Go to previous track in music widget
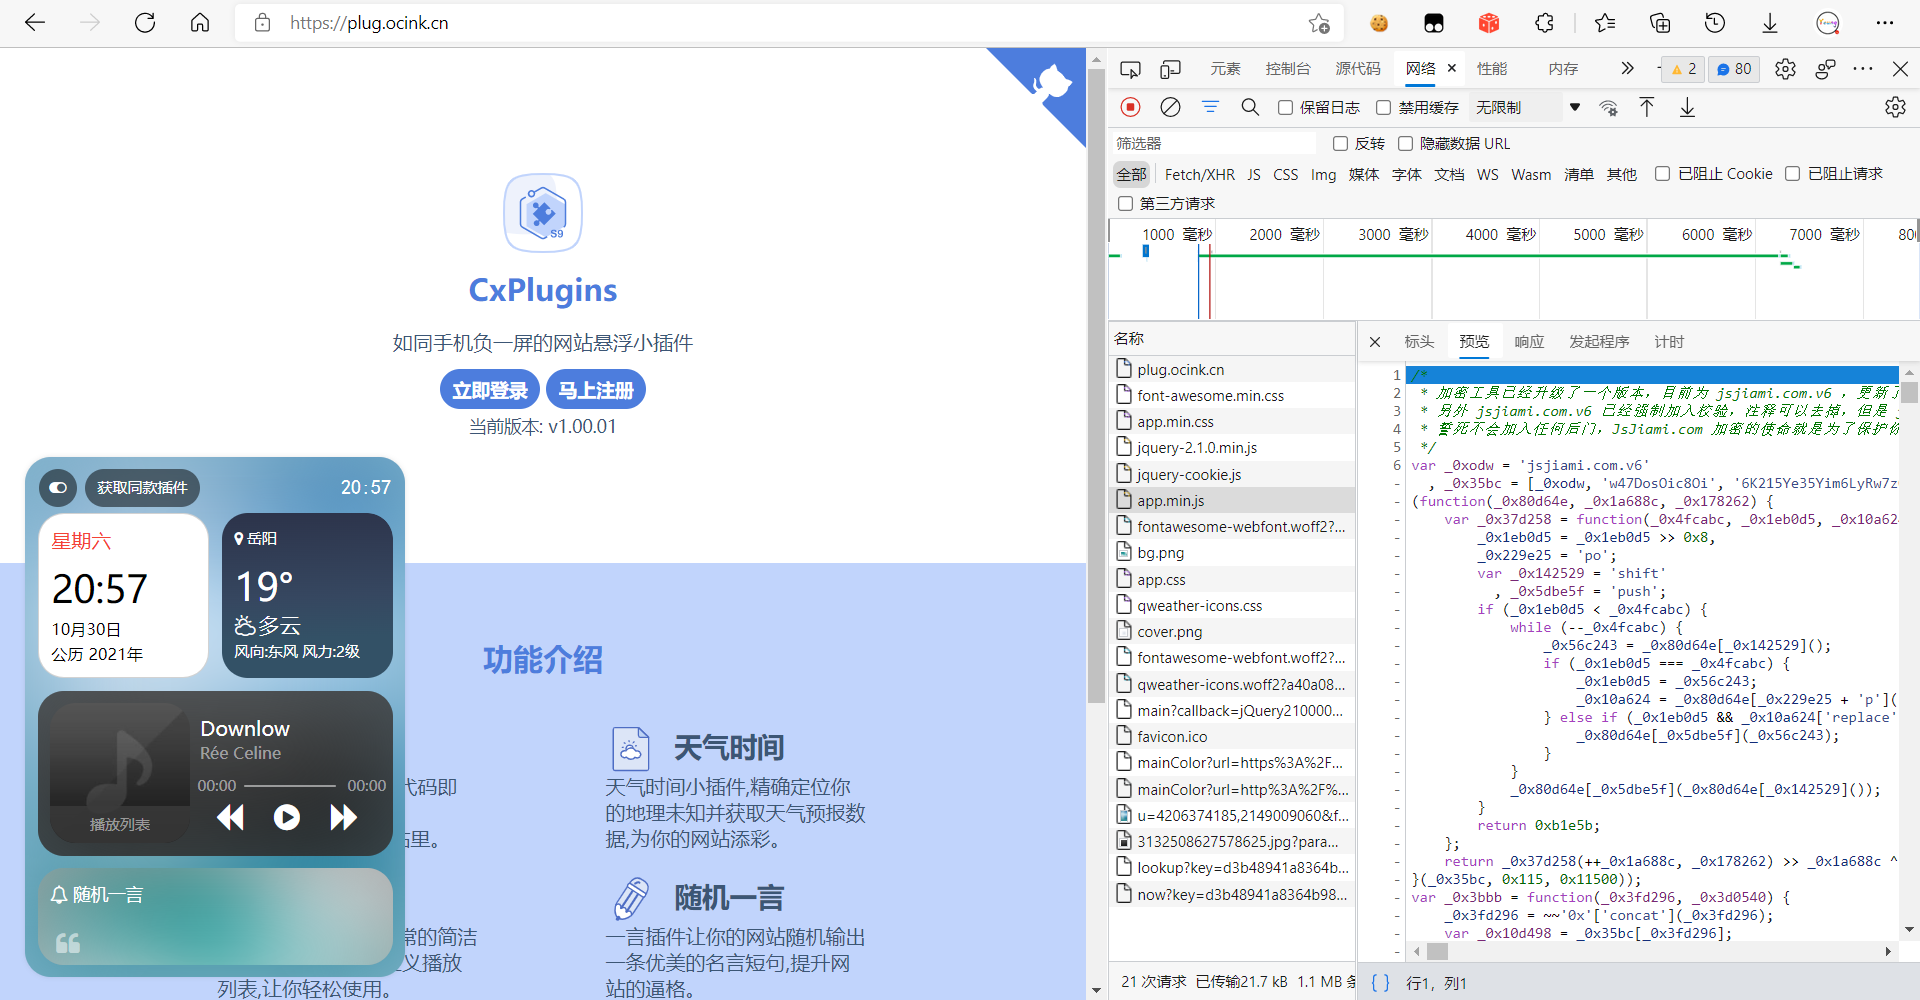The image size is (1920, 1000). [230, 818]
